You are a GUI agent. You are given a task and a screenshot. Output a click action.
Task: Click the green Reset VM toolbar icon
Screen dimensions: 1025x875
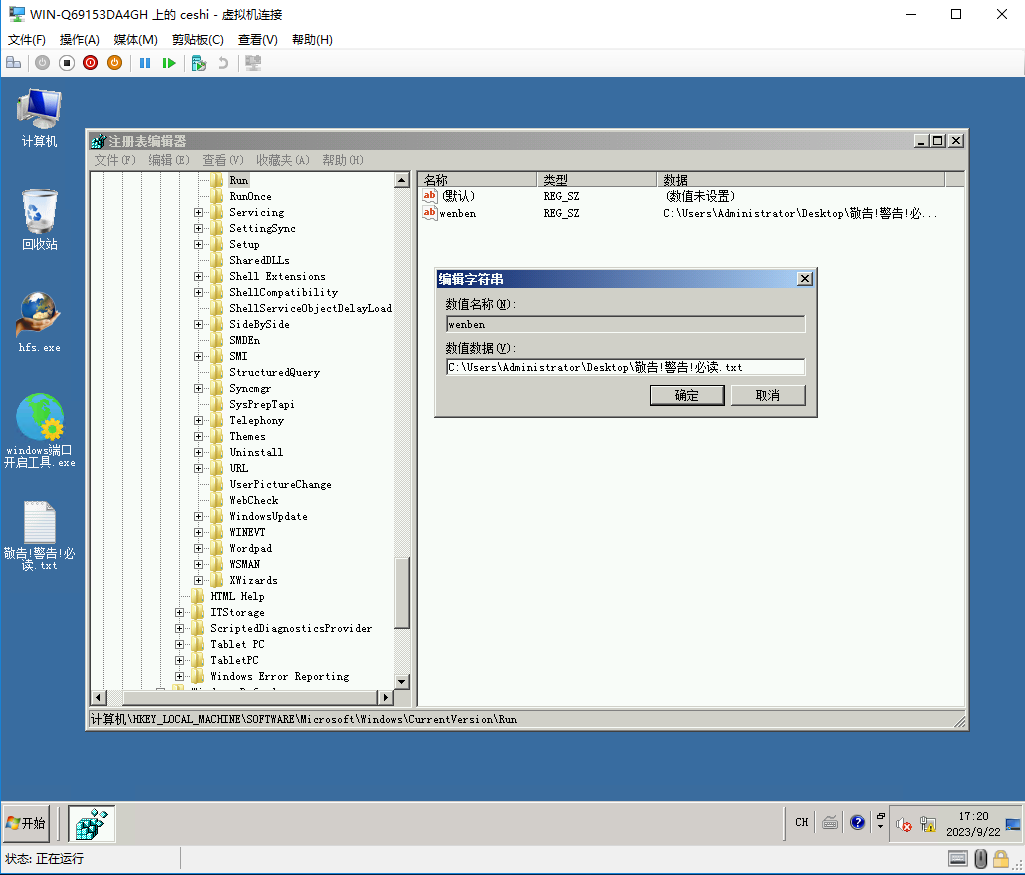(169, 63)
